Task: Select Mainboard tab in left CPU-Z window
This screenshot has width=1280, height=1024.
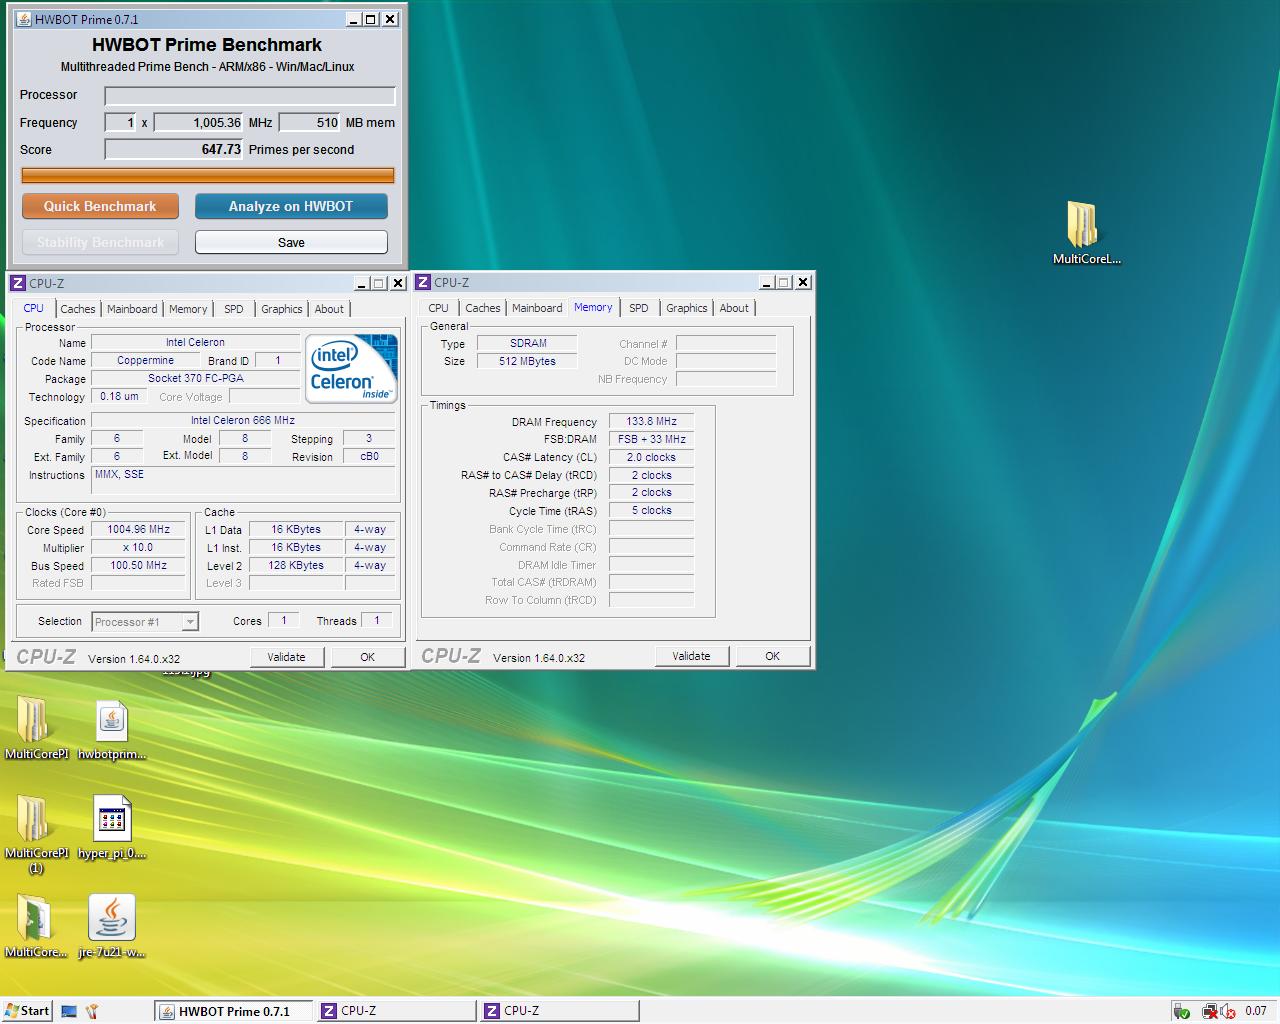Action: [x=132, y=309]
